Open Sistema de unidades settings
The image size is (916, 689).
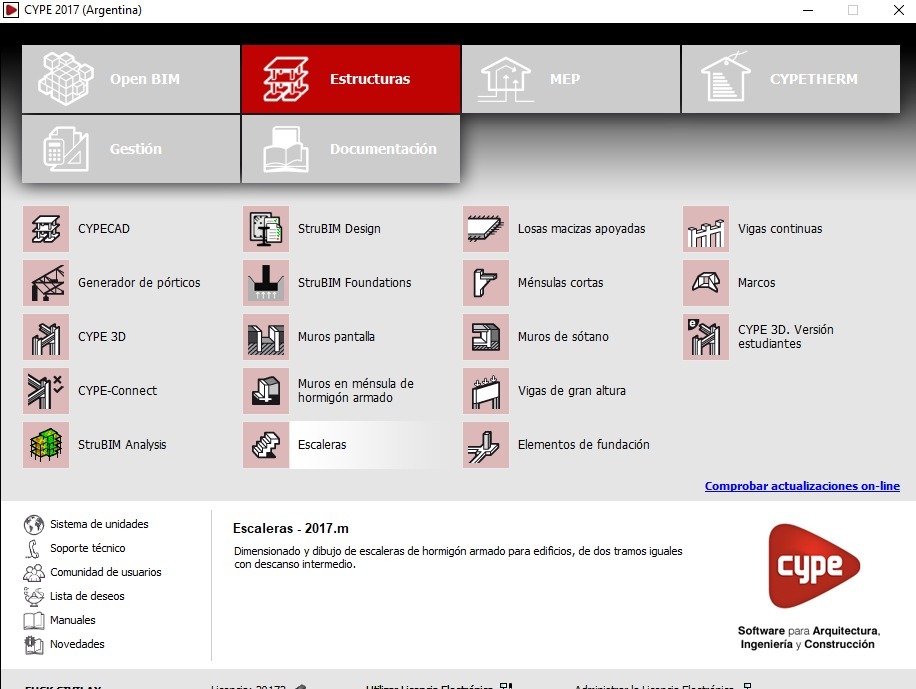click(x=98, y=524)
